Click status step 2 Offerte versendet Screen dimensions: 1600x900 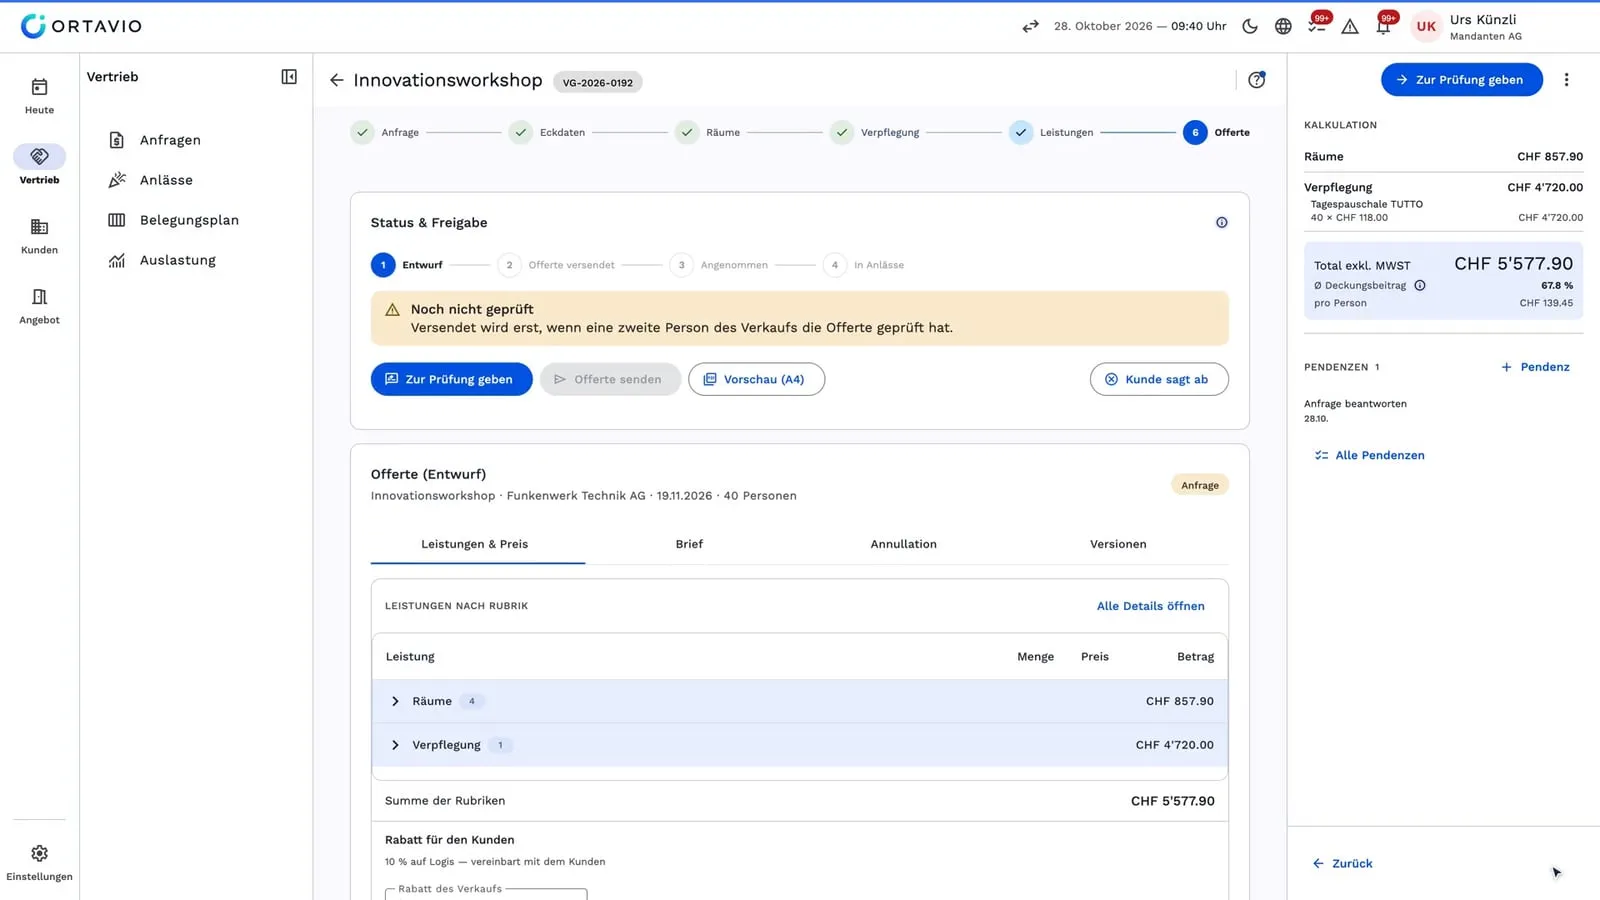557,265
